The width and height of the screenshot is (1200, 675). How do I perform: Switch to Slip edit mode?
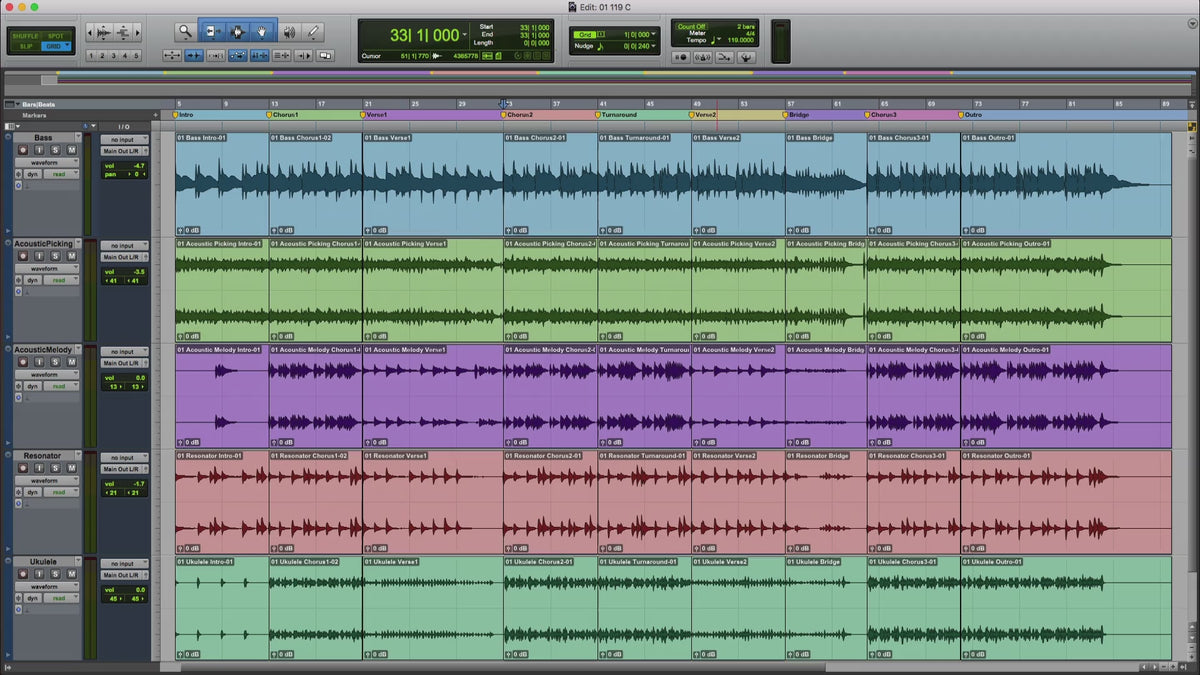25,46
